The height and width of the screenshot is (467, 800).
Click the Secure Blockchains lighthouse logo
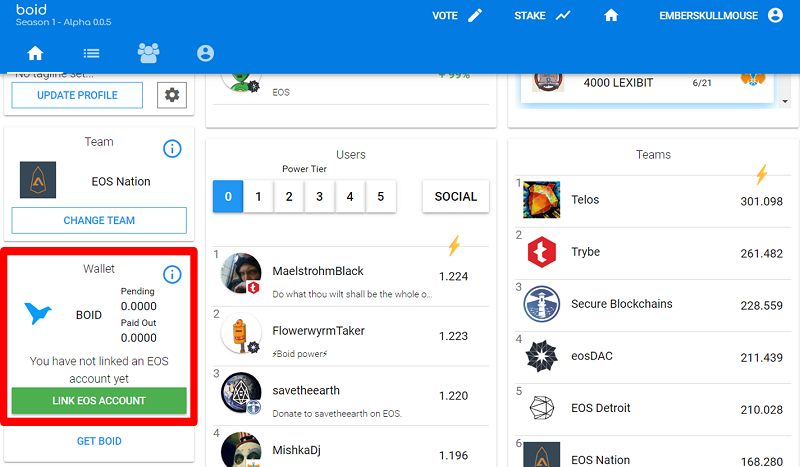(541, 304)
